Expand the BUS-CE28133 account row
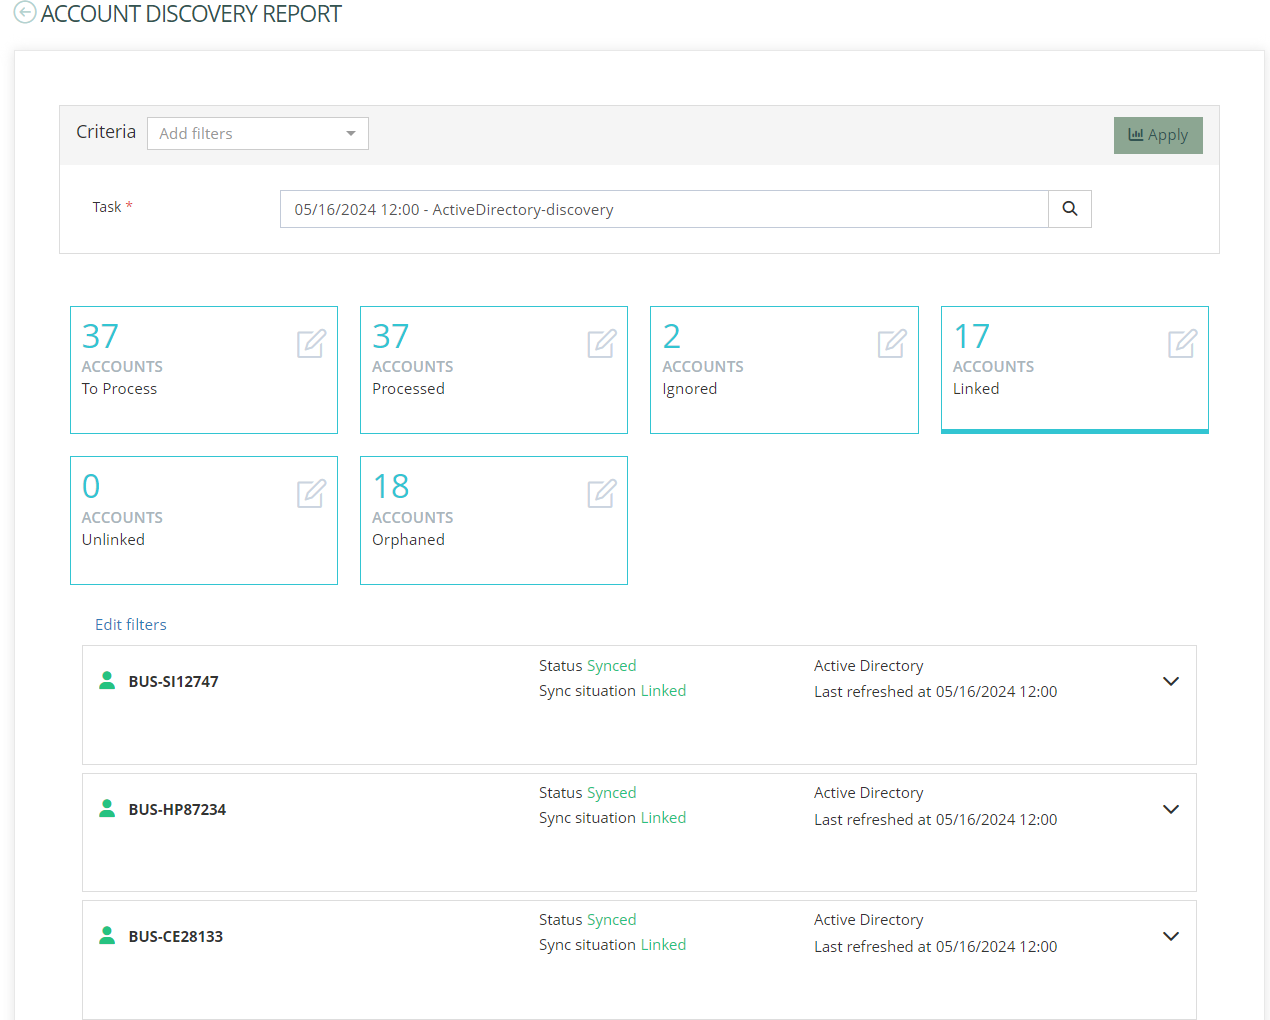Image resolution: width=1270 pixels, height=1020 pixels. (1170, 936)
